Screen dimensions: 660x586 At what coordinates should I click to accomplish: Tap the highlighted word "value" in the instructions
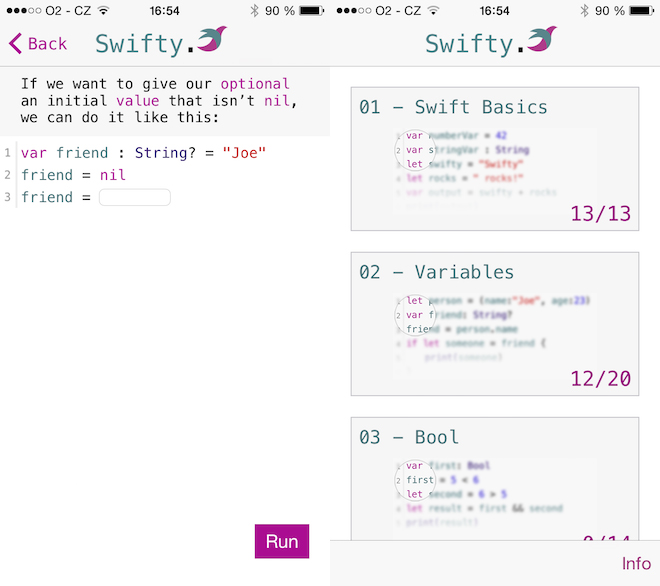click(138, 101)
